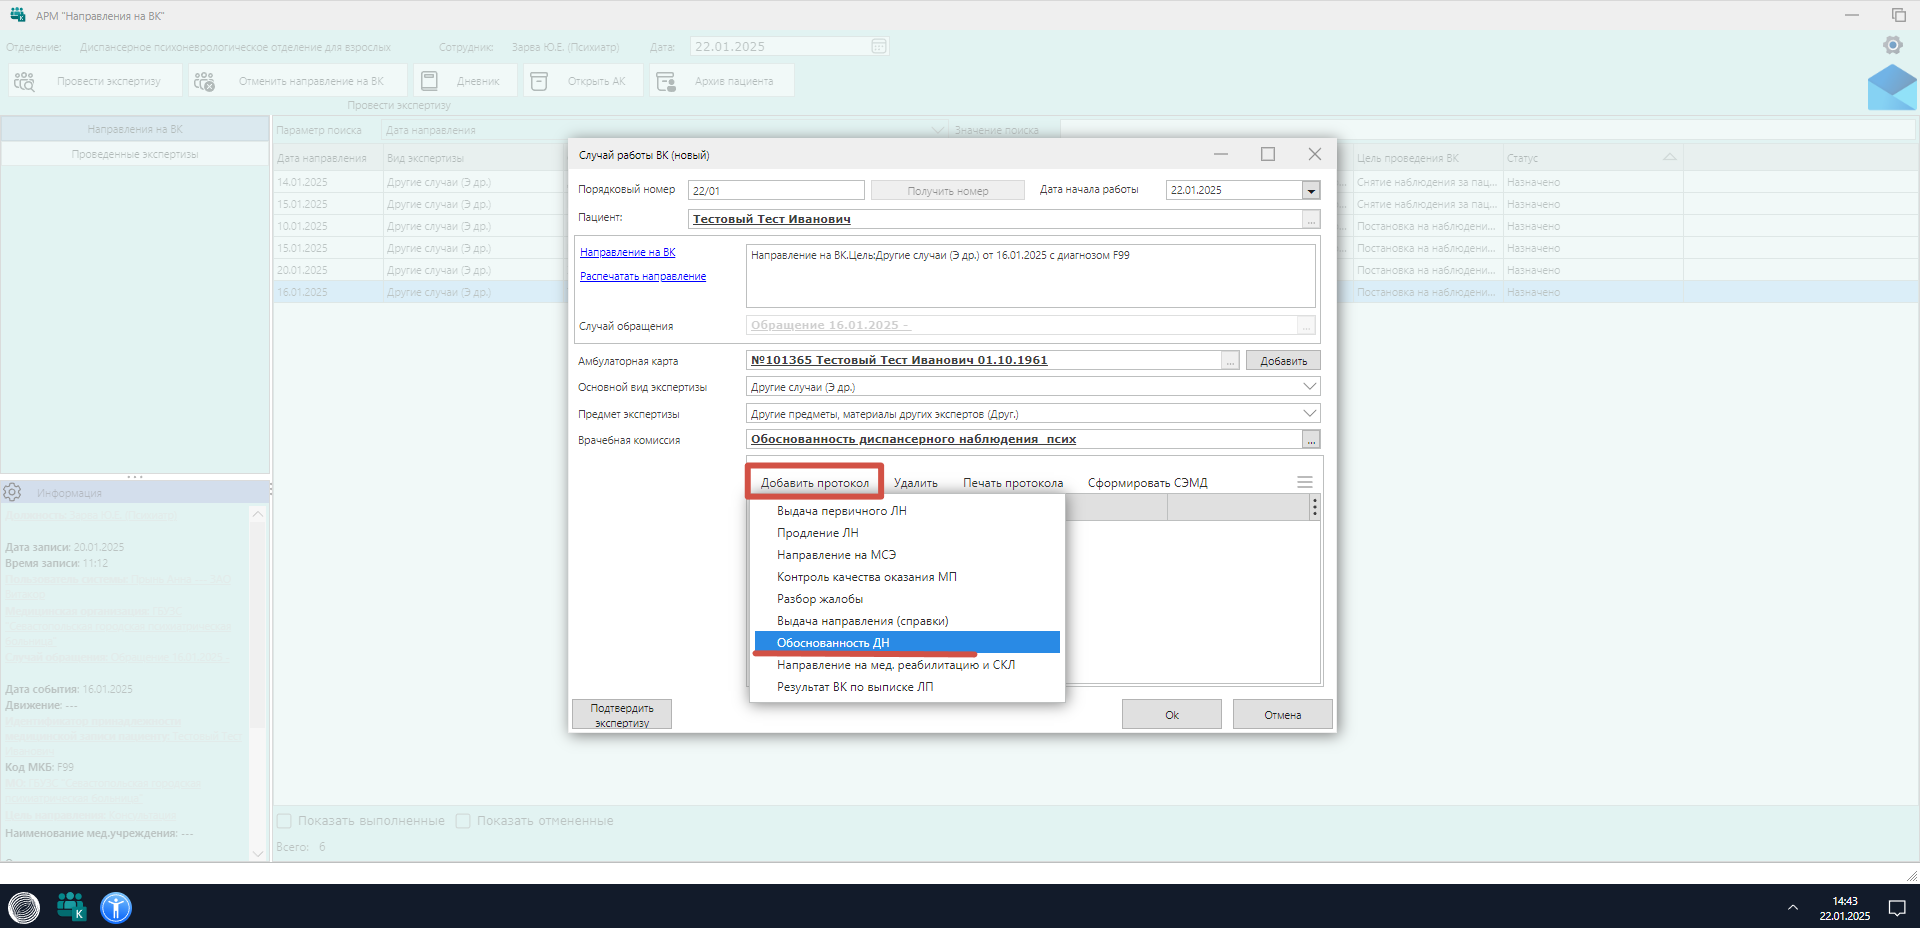Click Сформировать СЭМД button
The width and height of the screenshot is (1920, 928).
point(1148,483)
